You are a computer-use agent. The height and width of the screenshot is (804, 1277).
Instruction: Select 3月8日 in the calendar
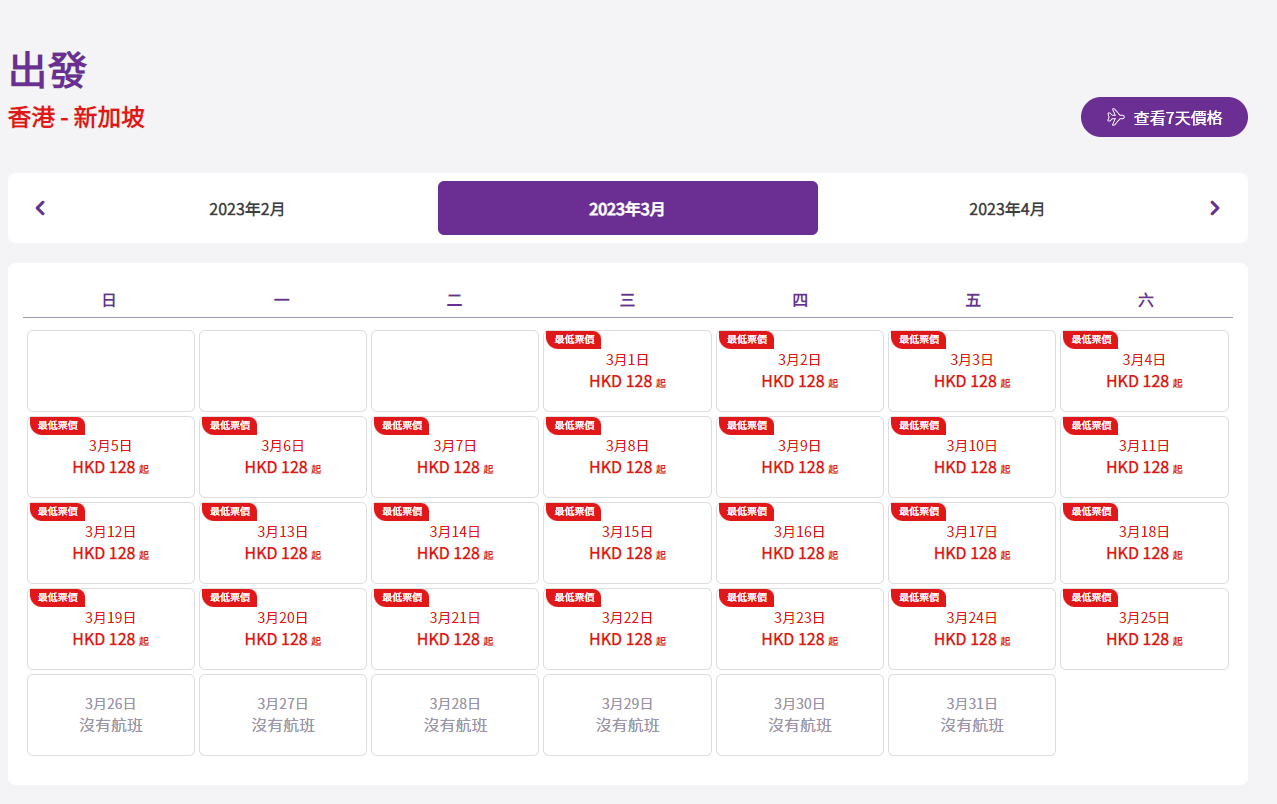627,458
